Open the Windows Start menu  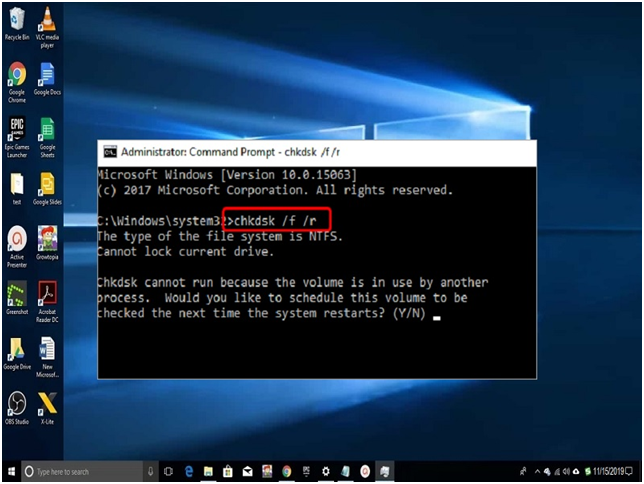coord(11,471)
